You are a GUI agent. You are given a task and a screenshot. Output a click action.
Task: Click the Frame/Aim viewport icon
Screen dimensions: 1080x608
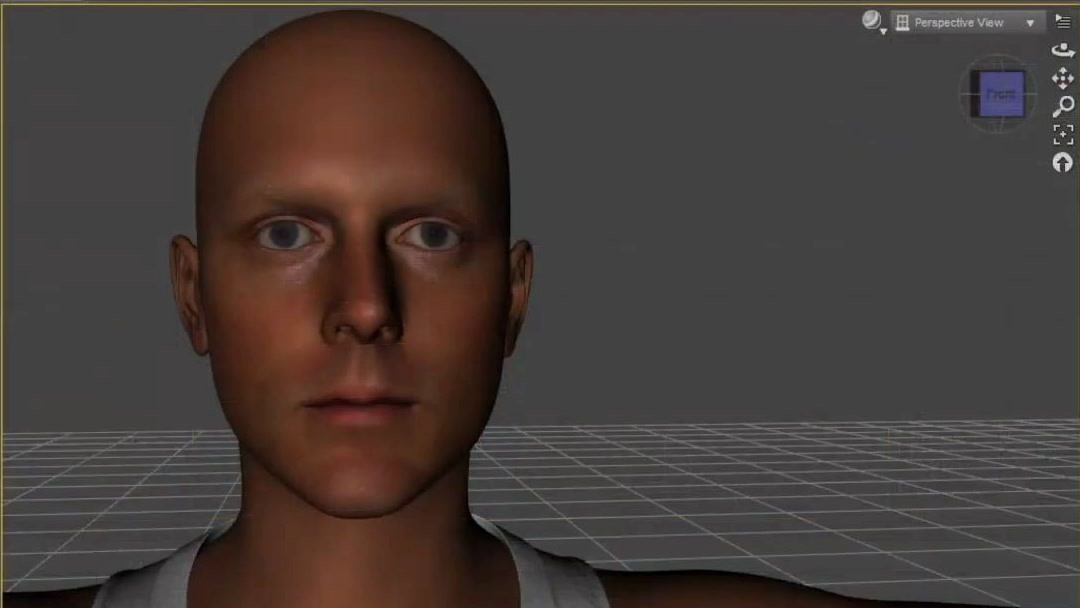coord(1062,136)
